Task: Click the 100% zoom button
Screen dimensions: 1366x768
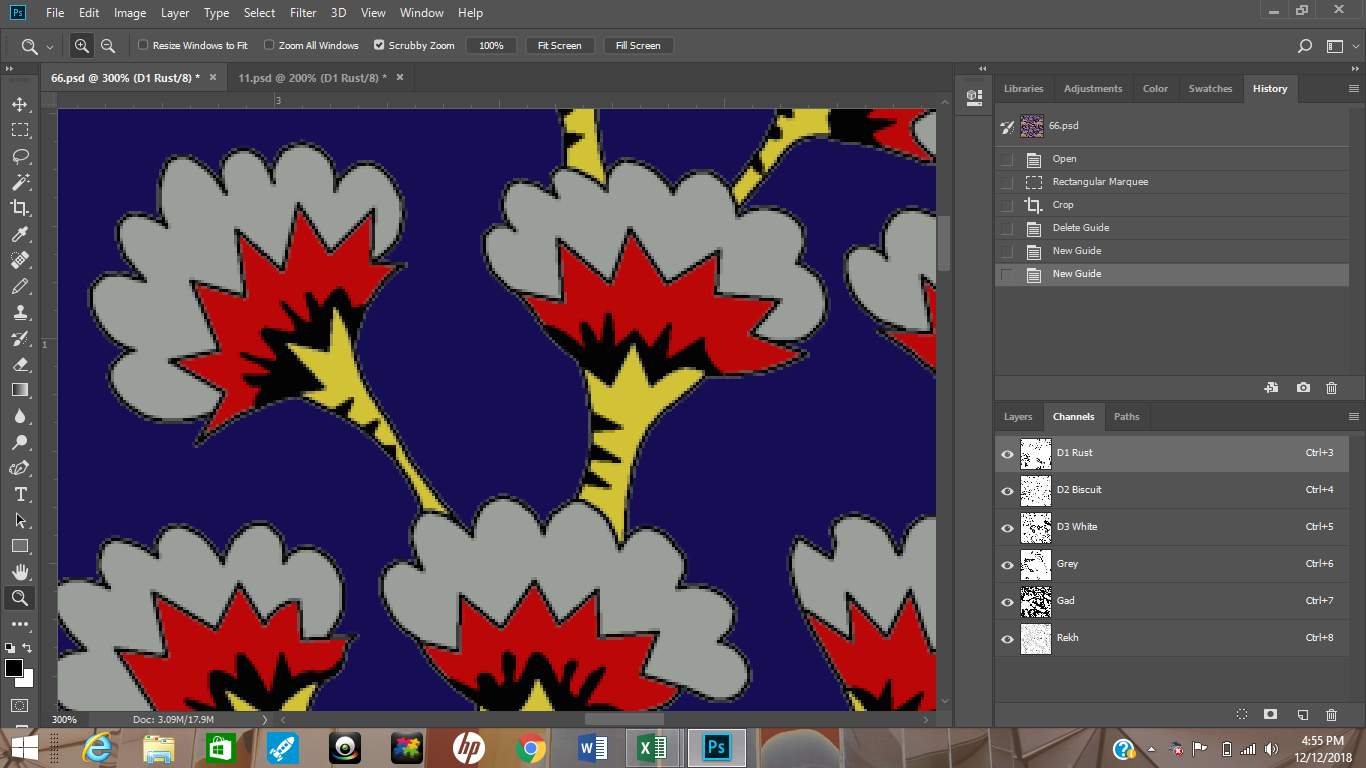Action: 491,46
